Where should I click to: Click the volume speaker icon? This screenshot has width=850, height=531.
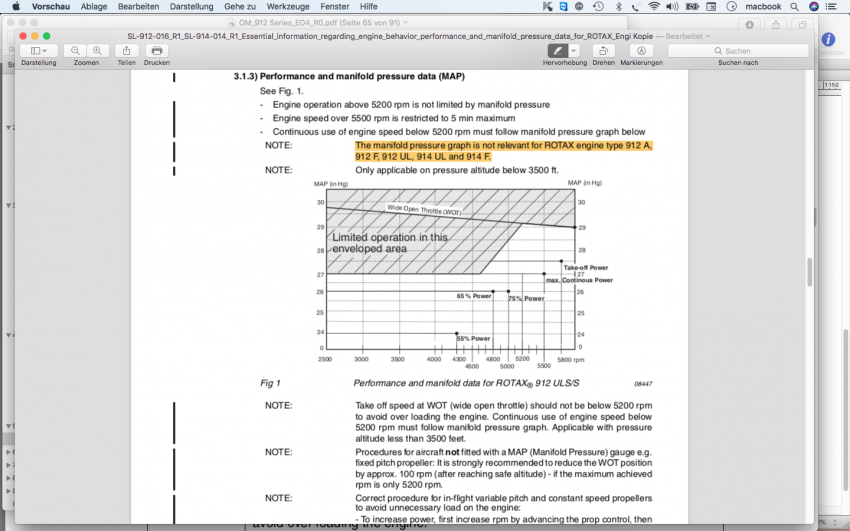click(672, 7)
